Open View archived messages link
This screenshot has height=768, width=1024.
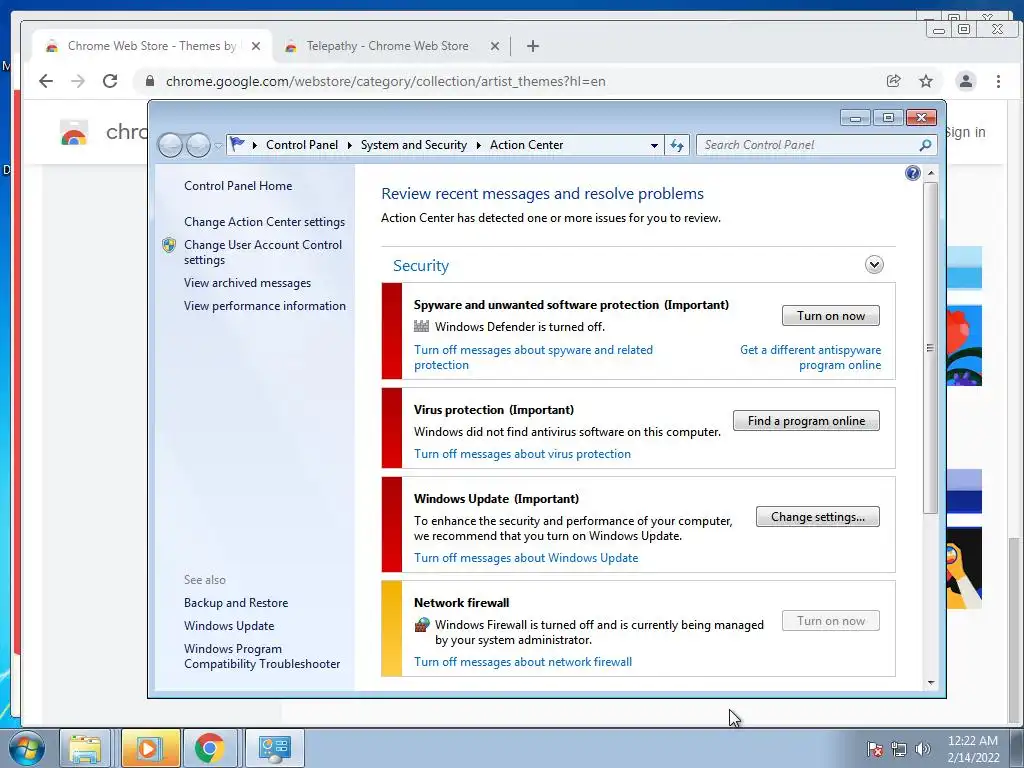click(x=247, y=283)
